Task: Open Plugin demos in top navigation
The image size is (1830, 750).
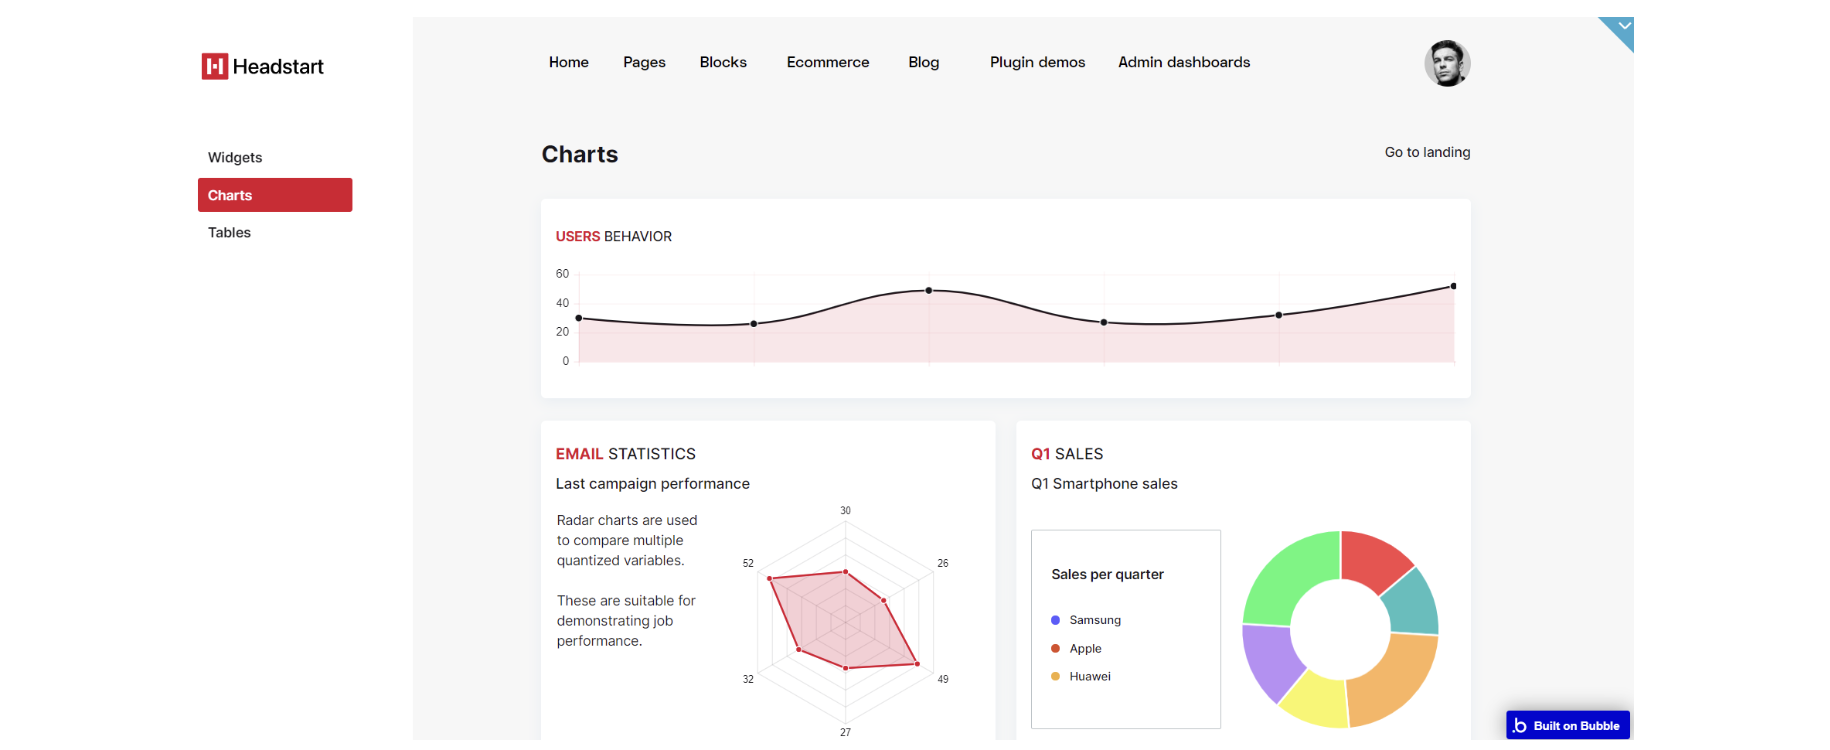Action: click(1037, 62)
